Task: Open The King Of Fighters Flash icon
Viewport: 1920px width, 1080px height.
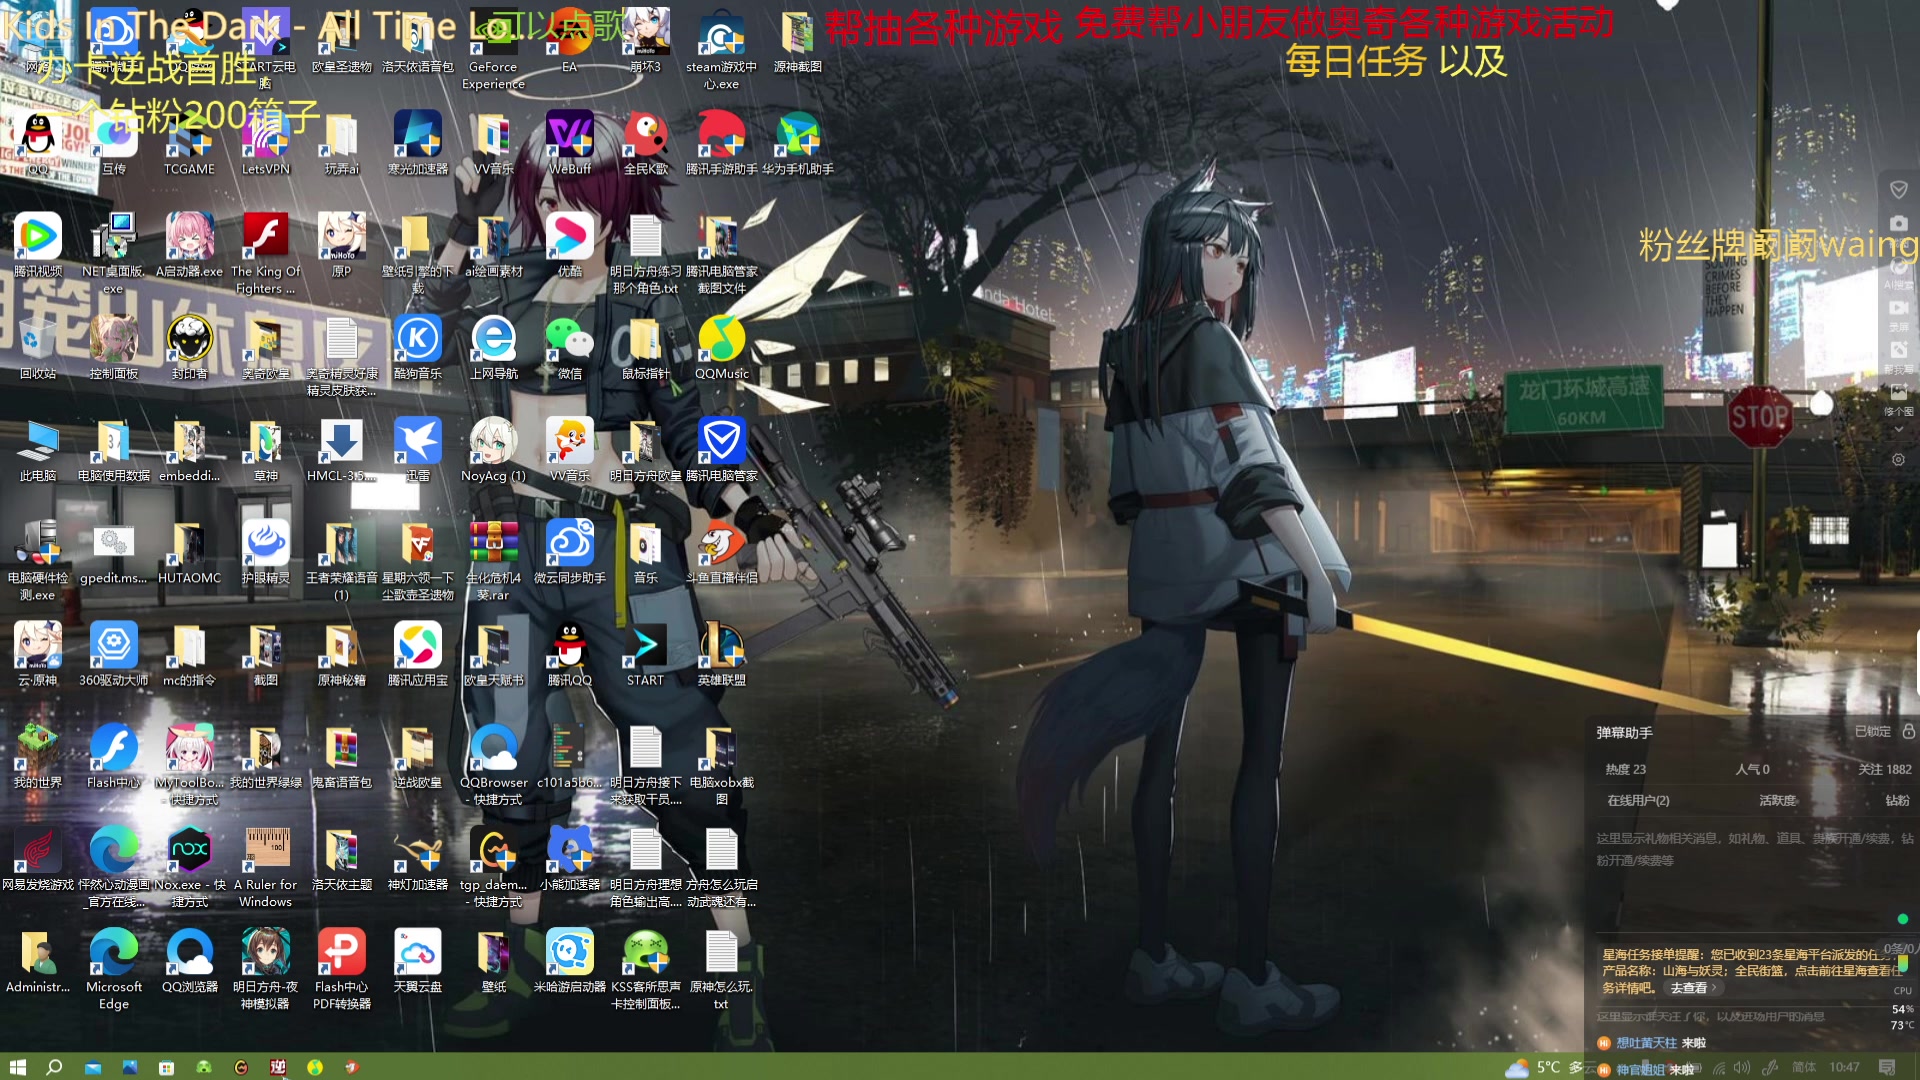Action: point(265,255)
